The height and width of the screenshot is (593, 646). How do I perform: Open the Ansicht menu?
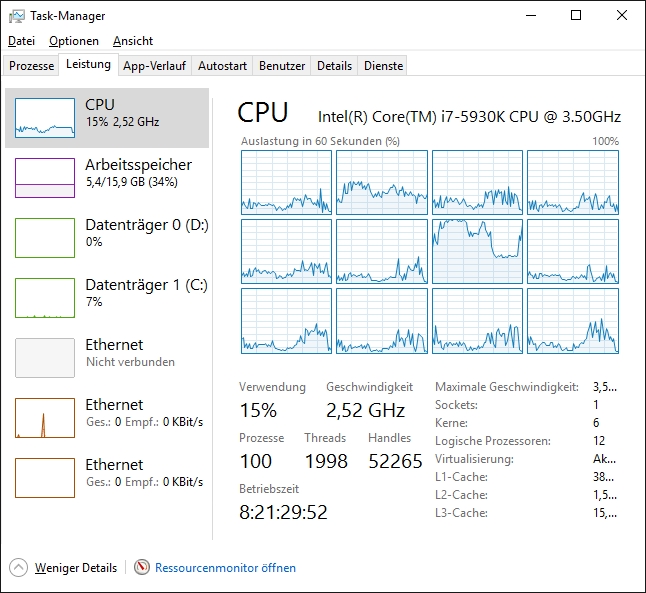tap(133, 41)
